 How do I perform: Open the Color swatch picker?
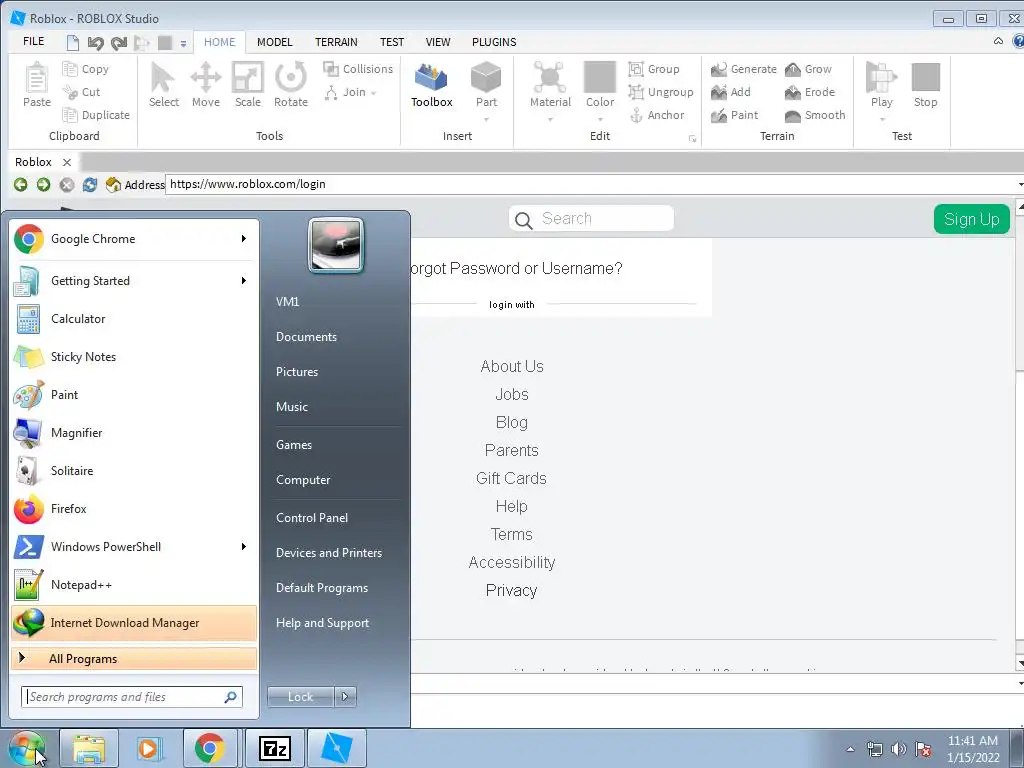(x=600, y=77)
